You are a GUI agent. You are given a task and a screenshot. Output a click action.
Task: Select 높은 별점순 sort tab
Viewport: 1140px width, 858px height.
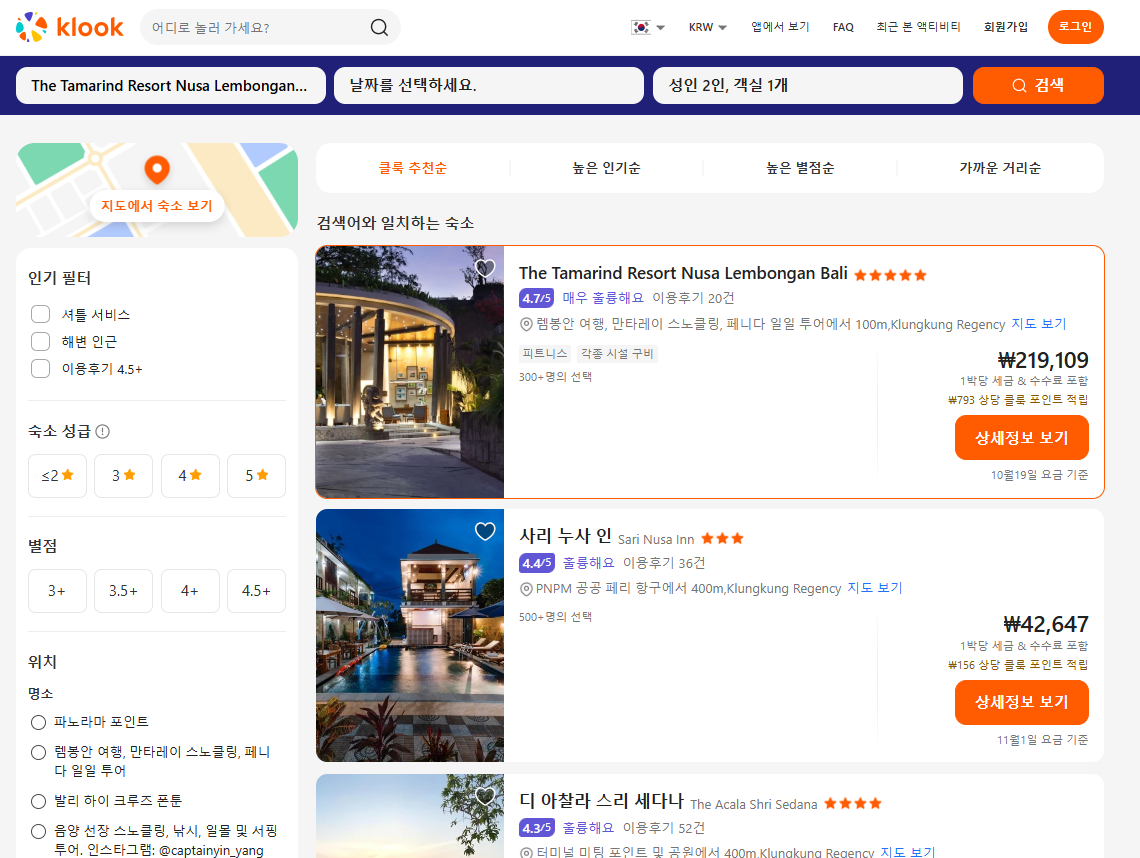click(800, 168)
